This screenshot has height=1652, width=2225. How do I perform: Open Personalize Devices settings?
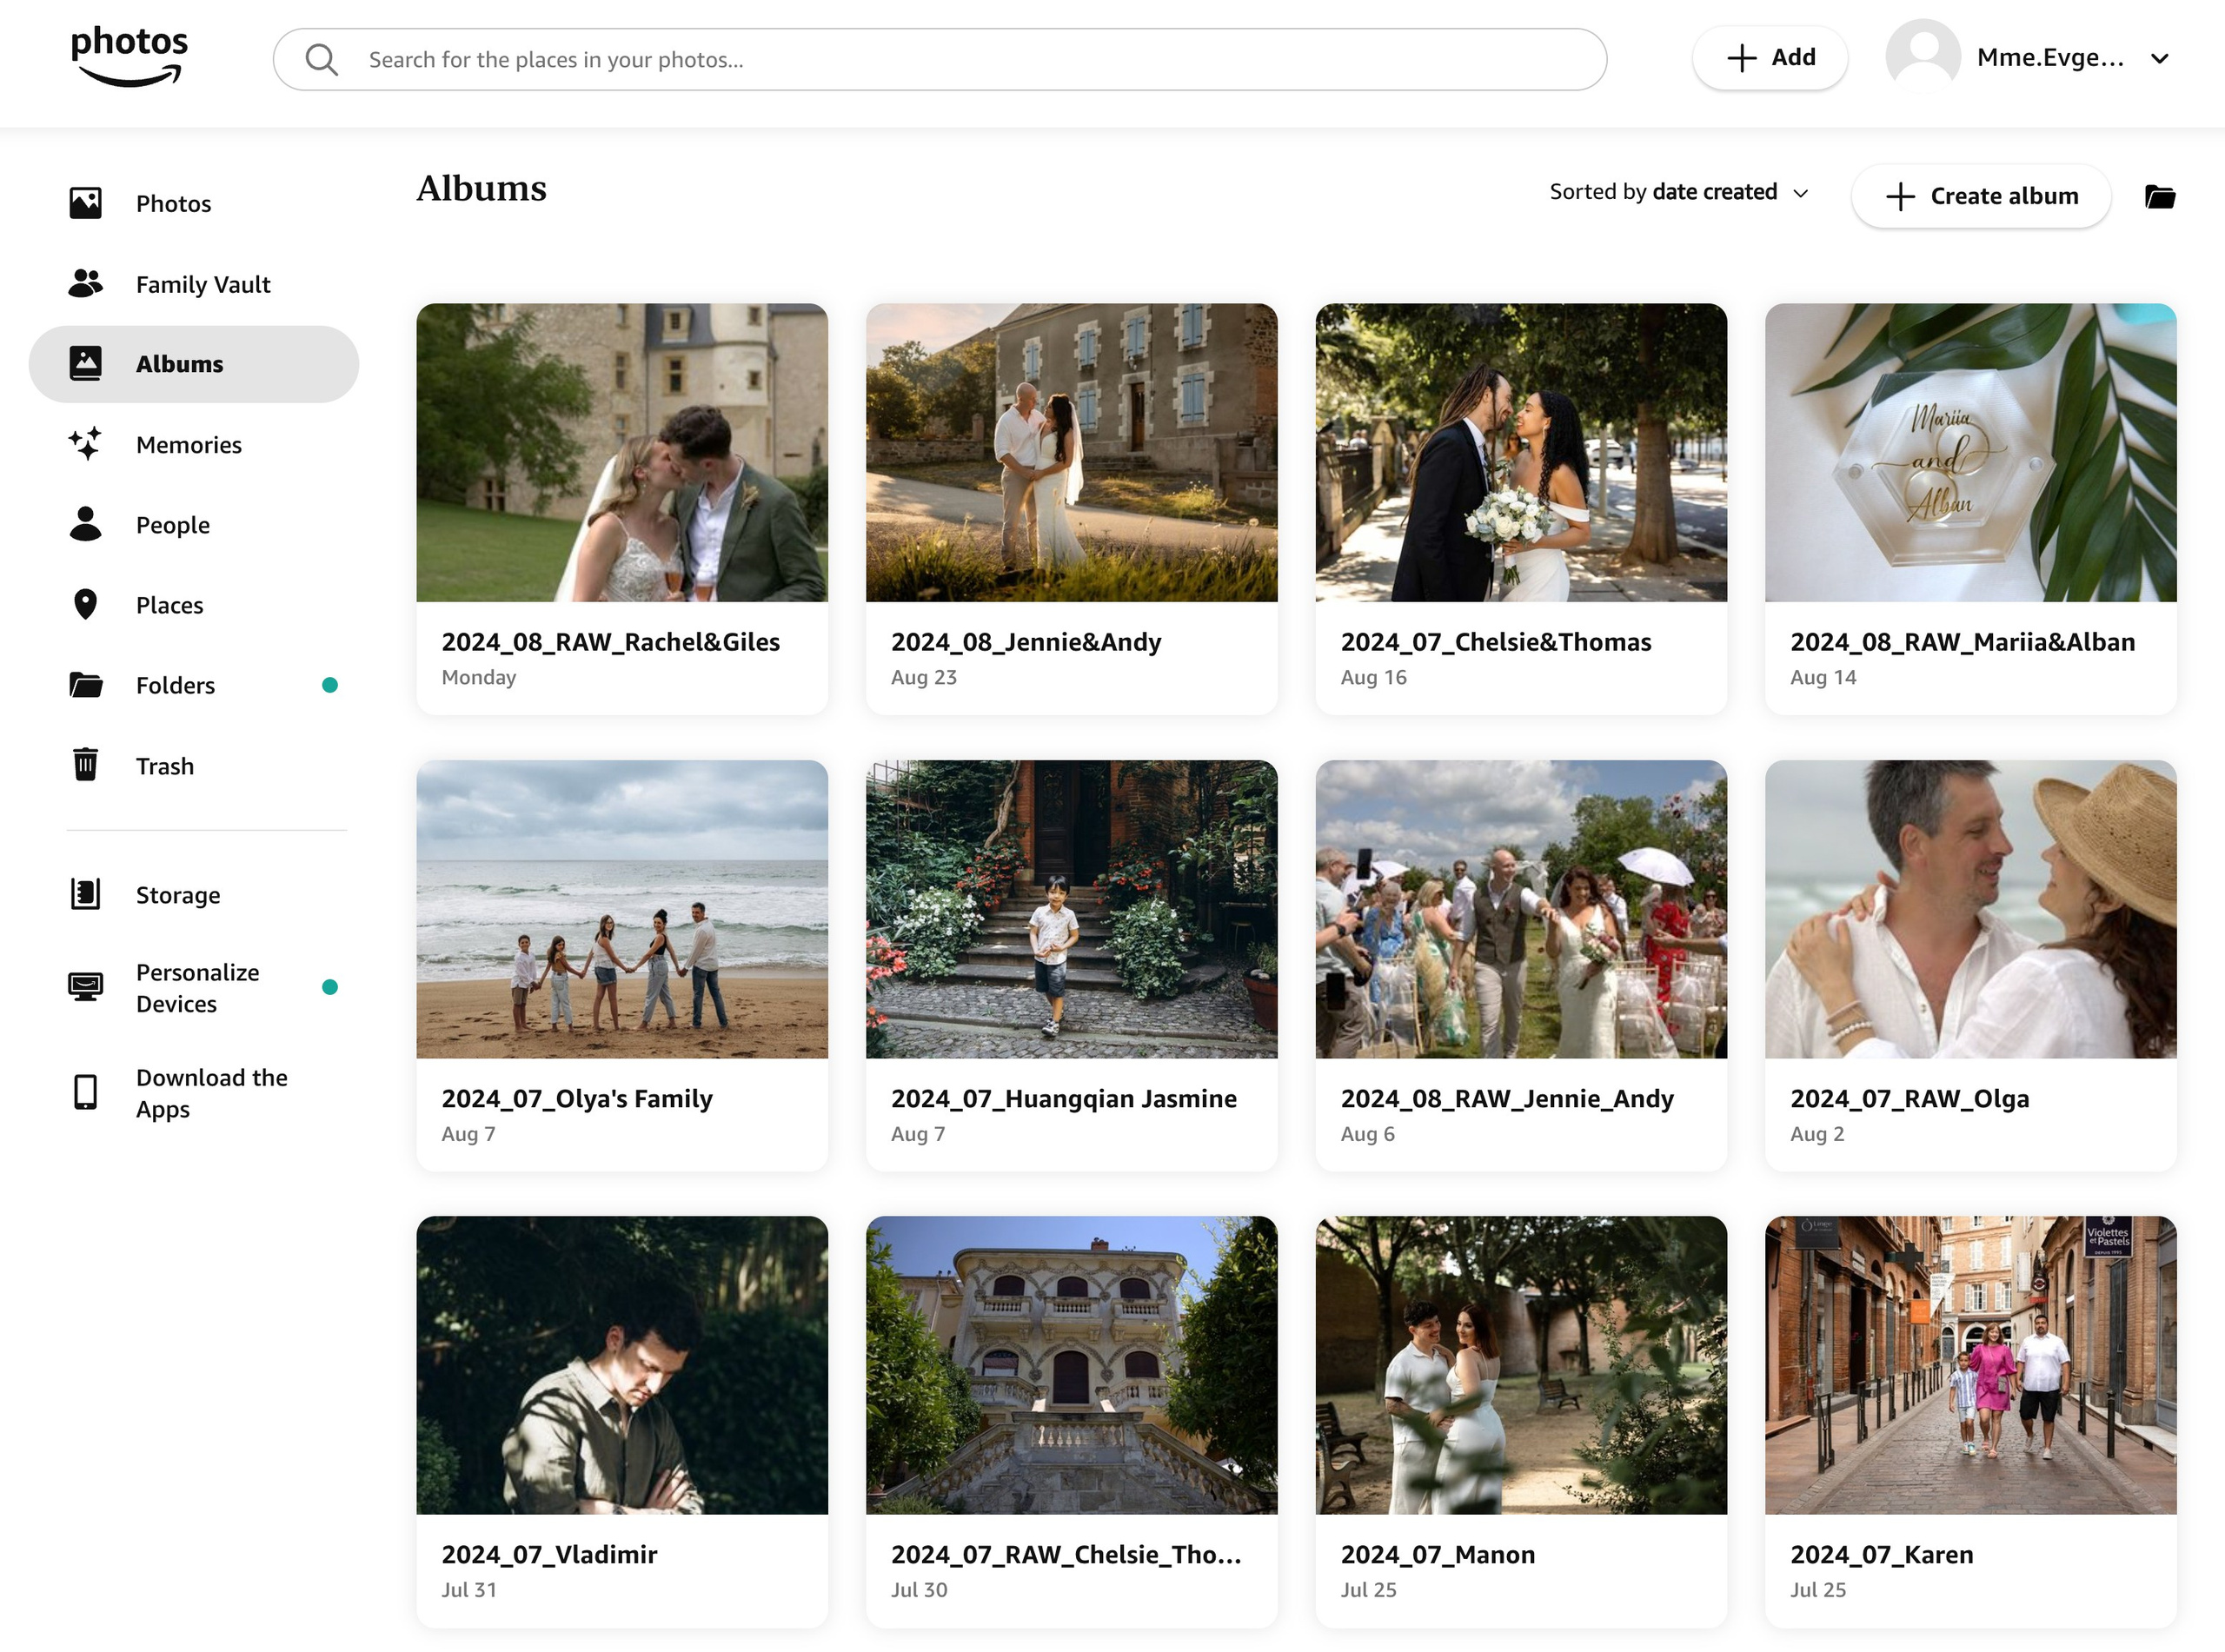(197, 987)
